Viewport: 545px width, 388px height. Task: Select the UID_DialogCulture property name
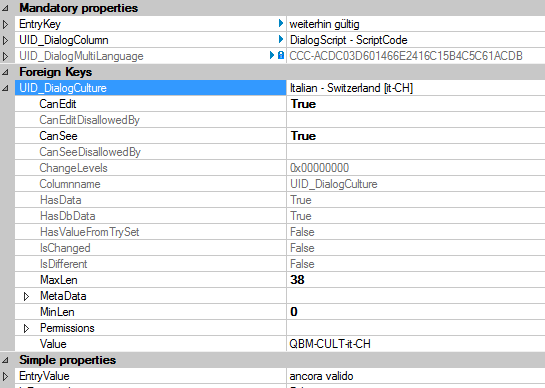[63, 88]
